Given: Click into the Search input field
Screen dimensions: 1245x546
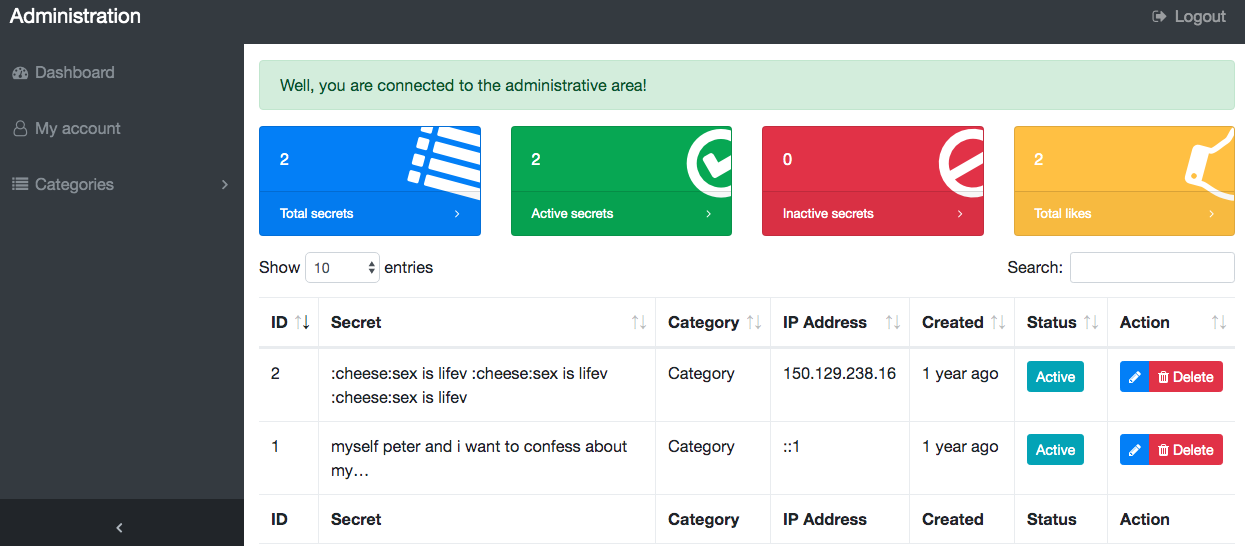Looking at the screenshot, I should click(x=1151, y=268).
